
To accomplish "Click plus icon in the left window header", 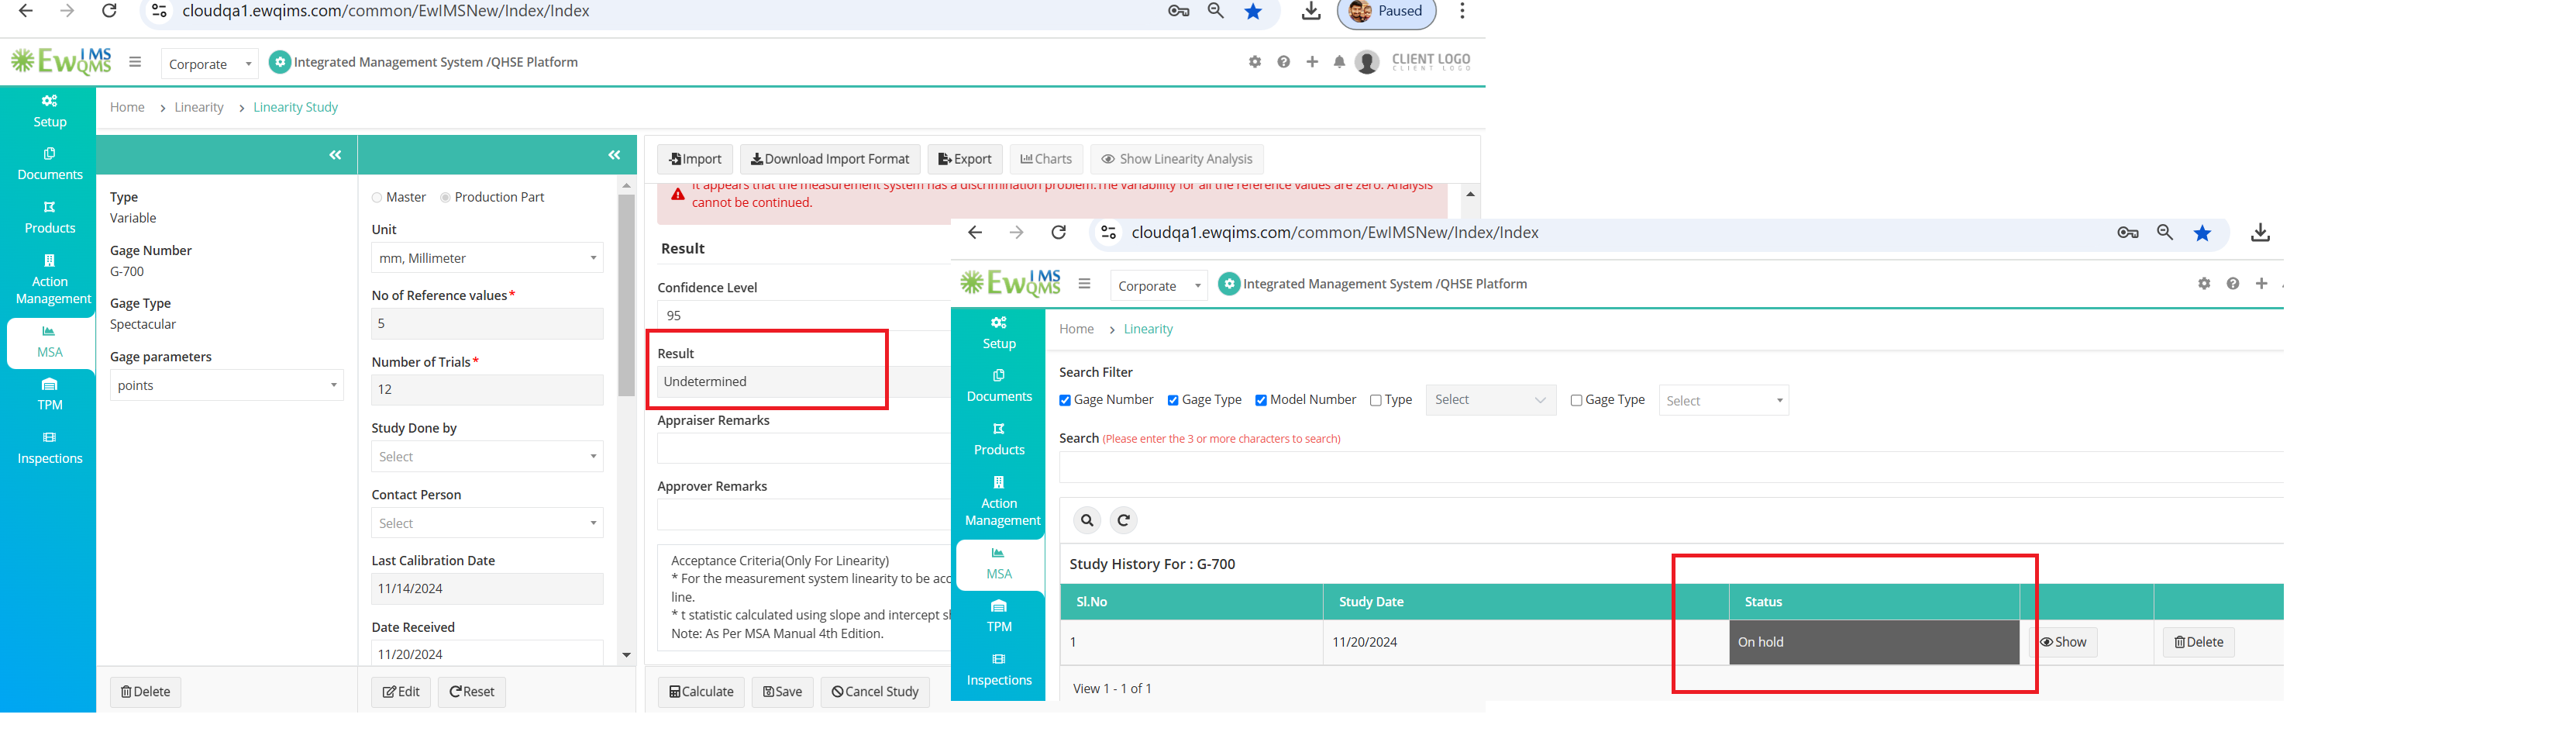I will pos(1311,62).
